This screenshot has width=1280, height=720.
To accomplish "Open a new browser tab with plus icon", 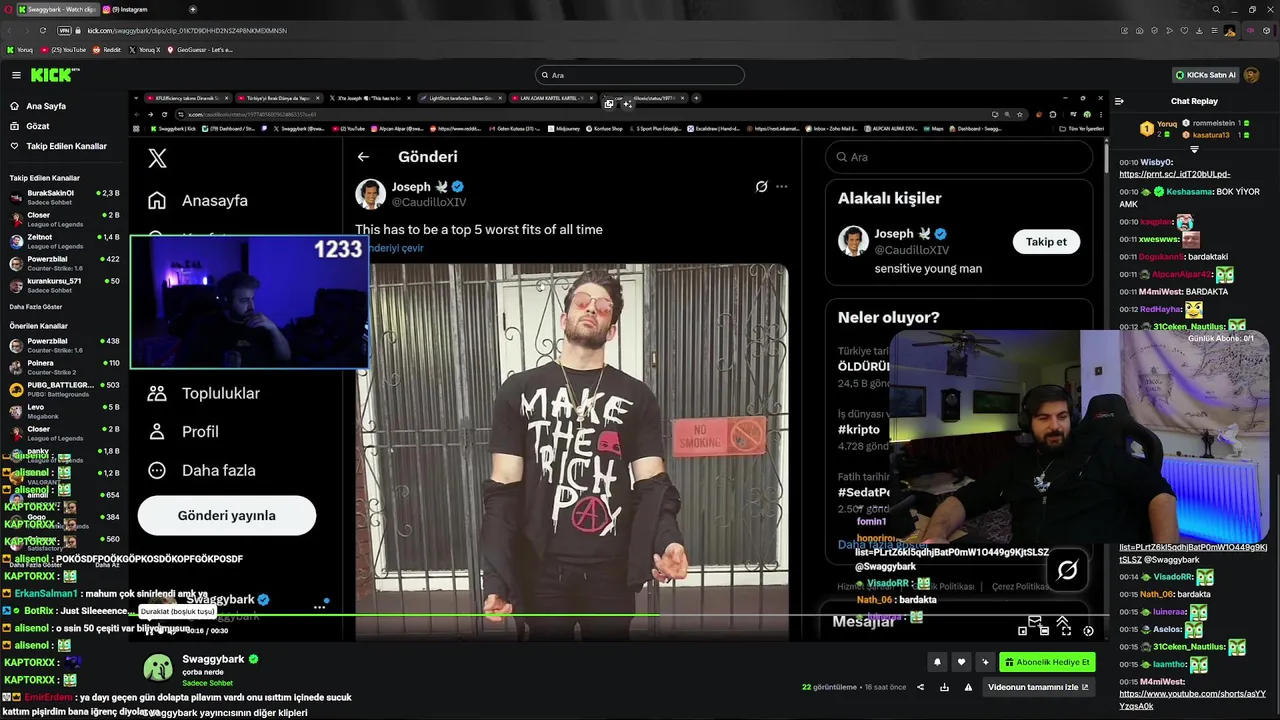I will (x=193, y=9).
